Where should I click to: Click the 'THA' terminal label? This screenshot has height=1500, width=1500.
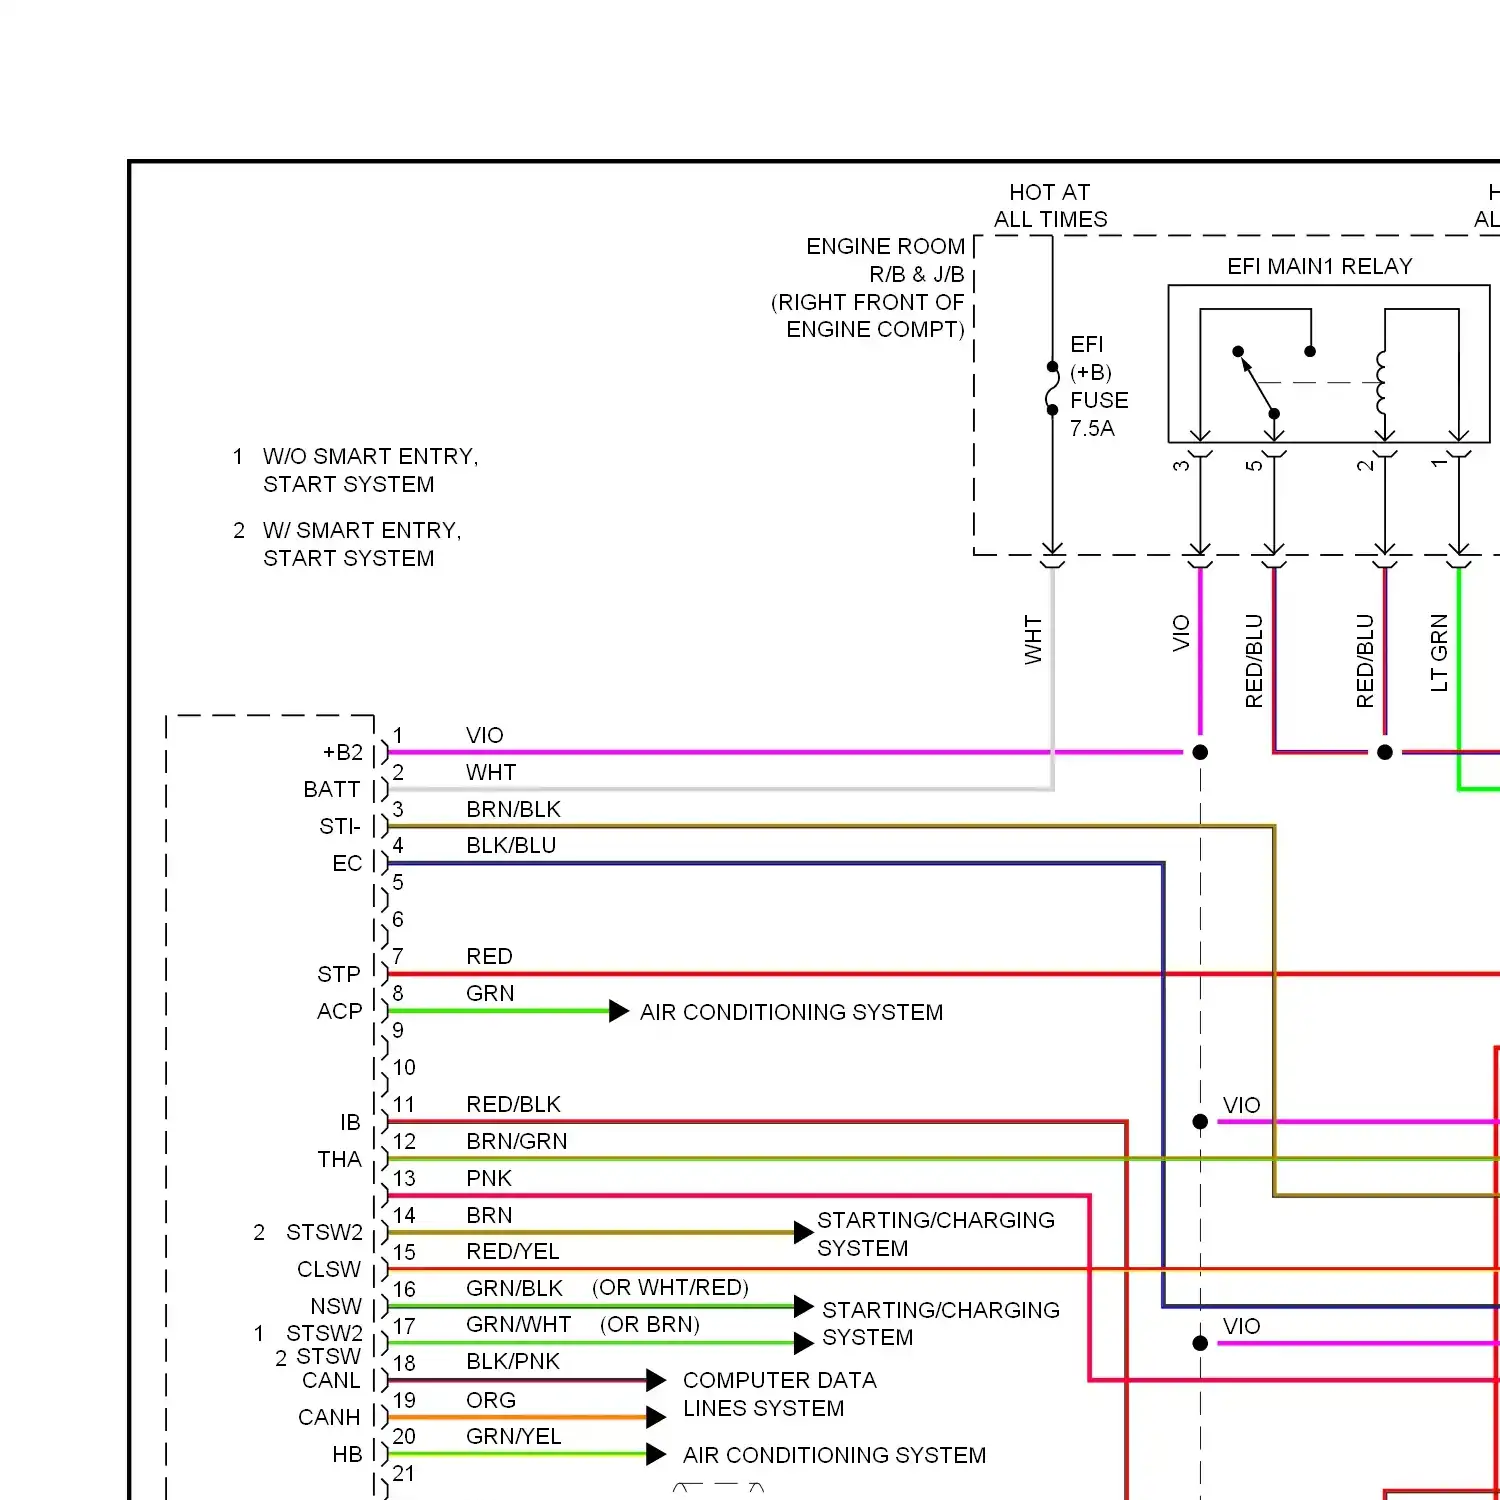(x=339, y=1159)
